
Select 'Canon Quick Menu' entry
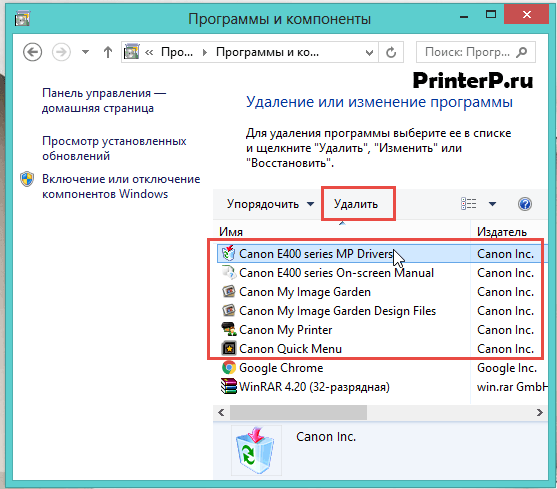coord(290,349)
